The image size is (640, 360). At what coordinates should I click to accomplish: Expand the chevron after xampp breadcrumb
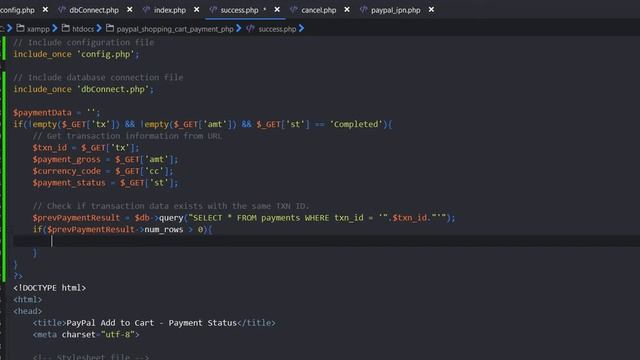pos(55,29)
